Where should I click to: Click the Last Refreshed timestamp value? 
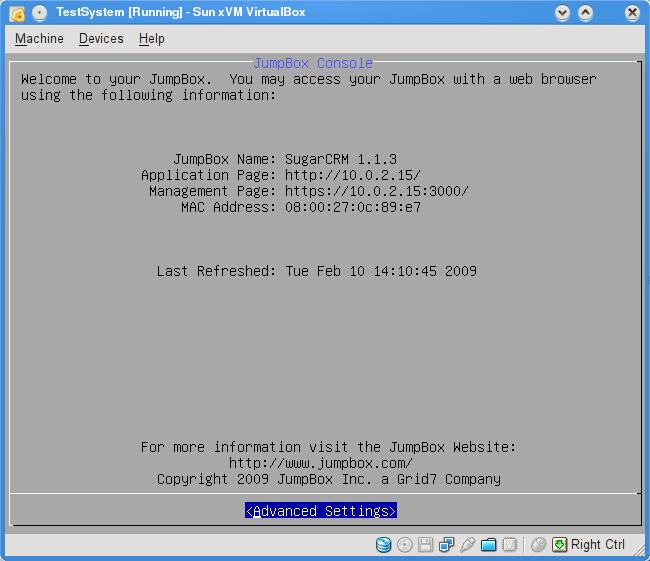click(x=381, y=271)
